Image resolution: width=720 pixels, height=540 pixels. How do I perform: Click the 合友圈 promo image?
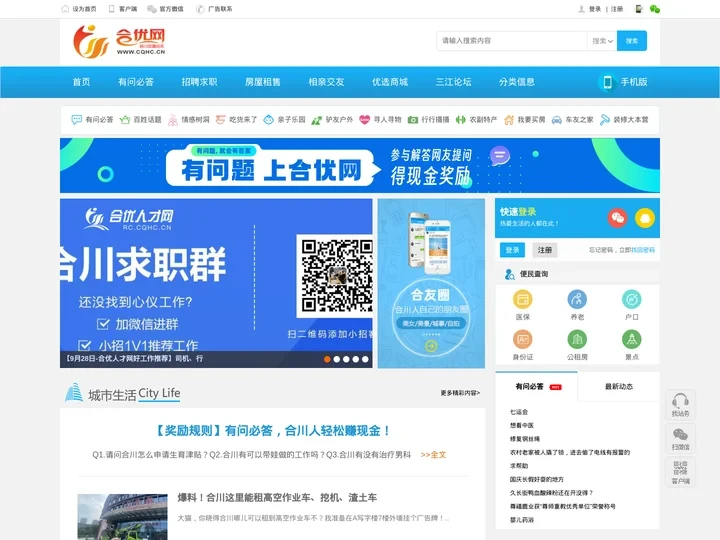431,283
